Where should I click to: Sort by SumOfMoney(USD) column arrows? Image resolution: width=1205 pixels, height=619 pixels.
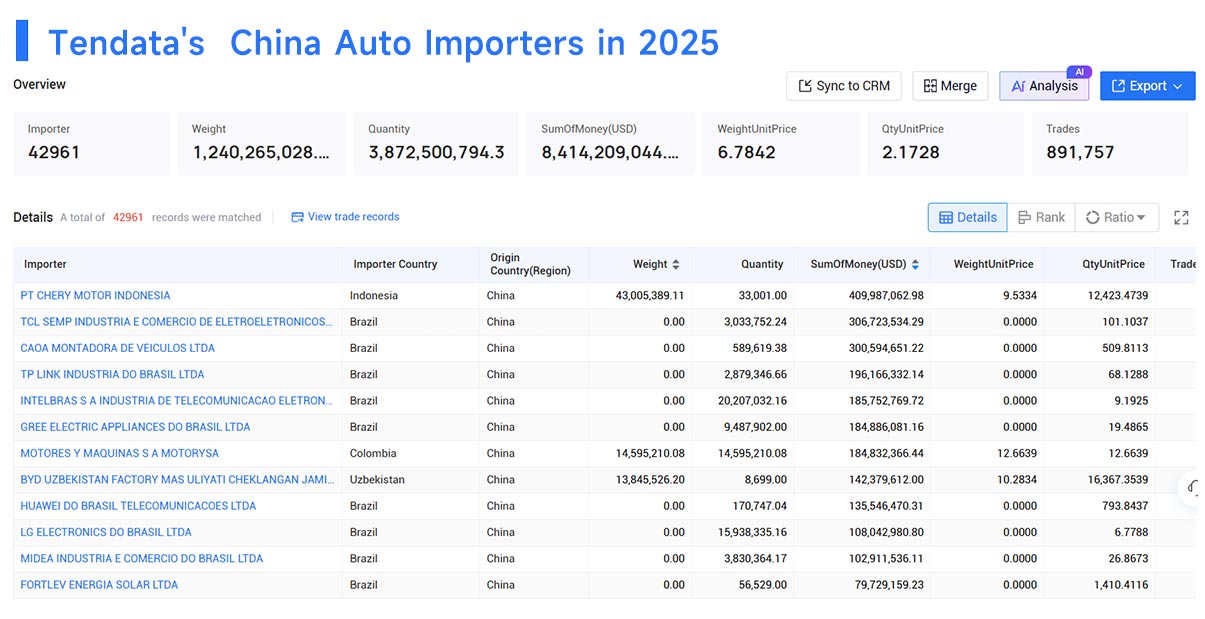(915, 264)
